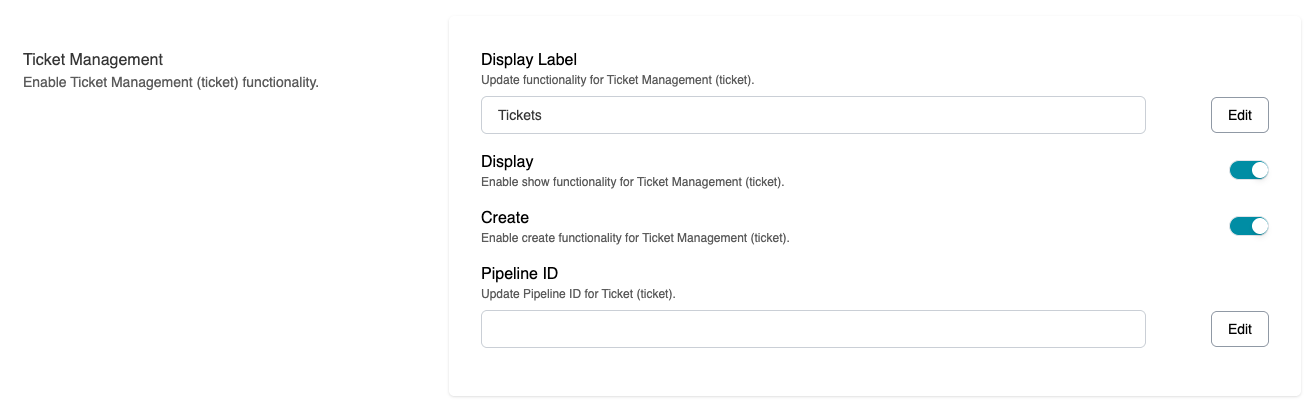The image size is (1313, 408).
Task: Focus the Display Label text field
Action: (812, 115)
